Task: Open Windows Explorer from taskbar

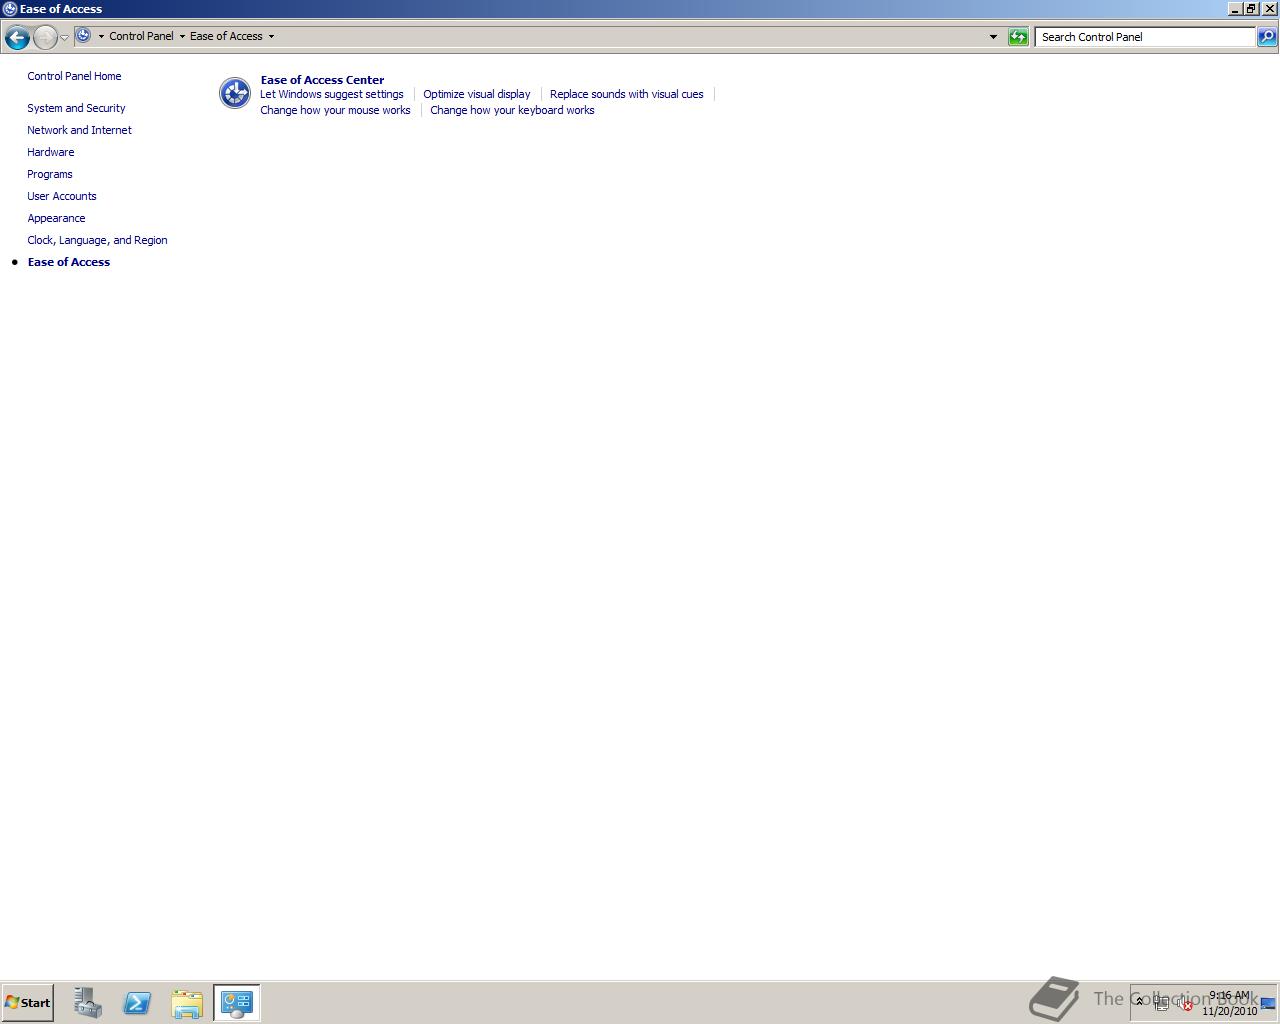Action: tap(187, 1003)
